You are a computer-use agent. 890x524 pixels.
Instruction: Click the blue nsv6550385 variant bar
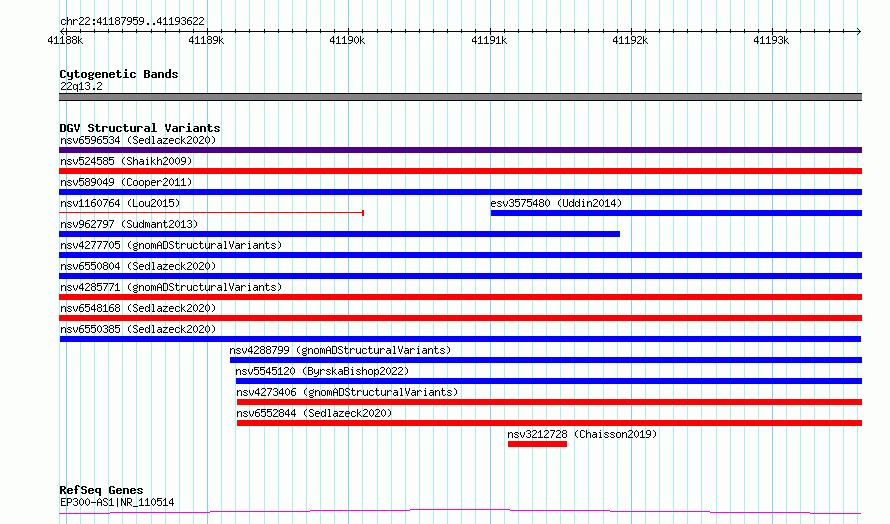click(460, 339)
